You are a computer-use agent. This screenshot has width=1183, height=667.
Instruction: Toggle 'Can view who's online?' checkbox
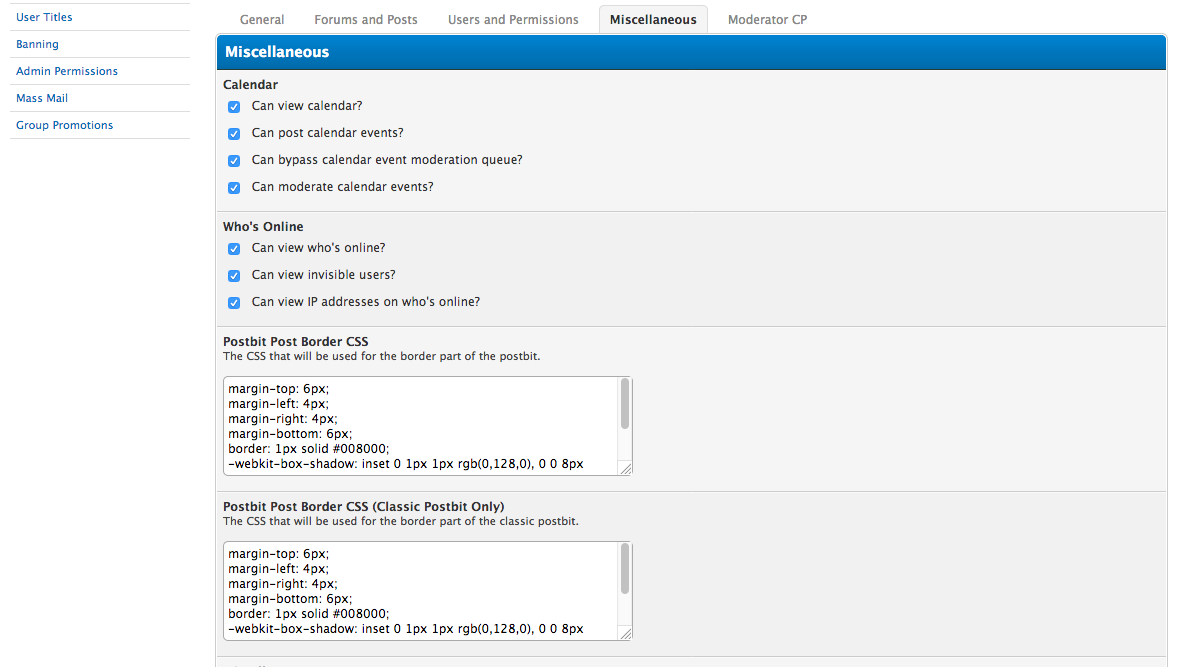234,249
